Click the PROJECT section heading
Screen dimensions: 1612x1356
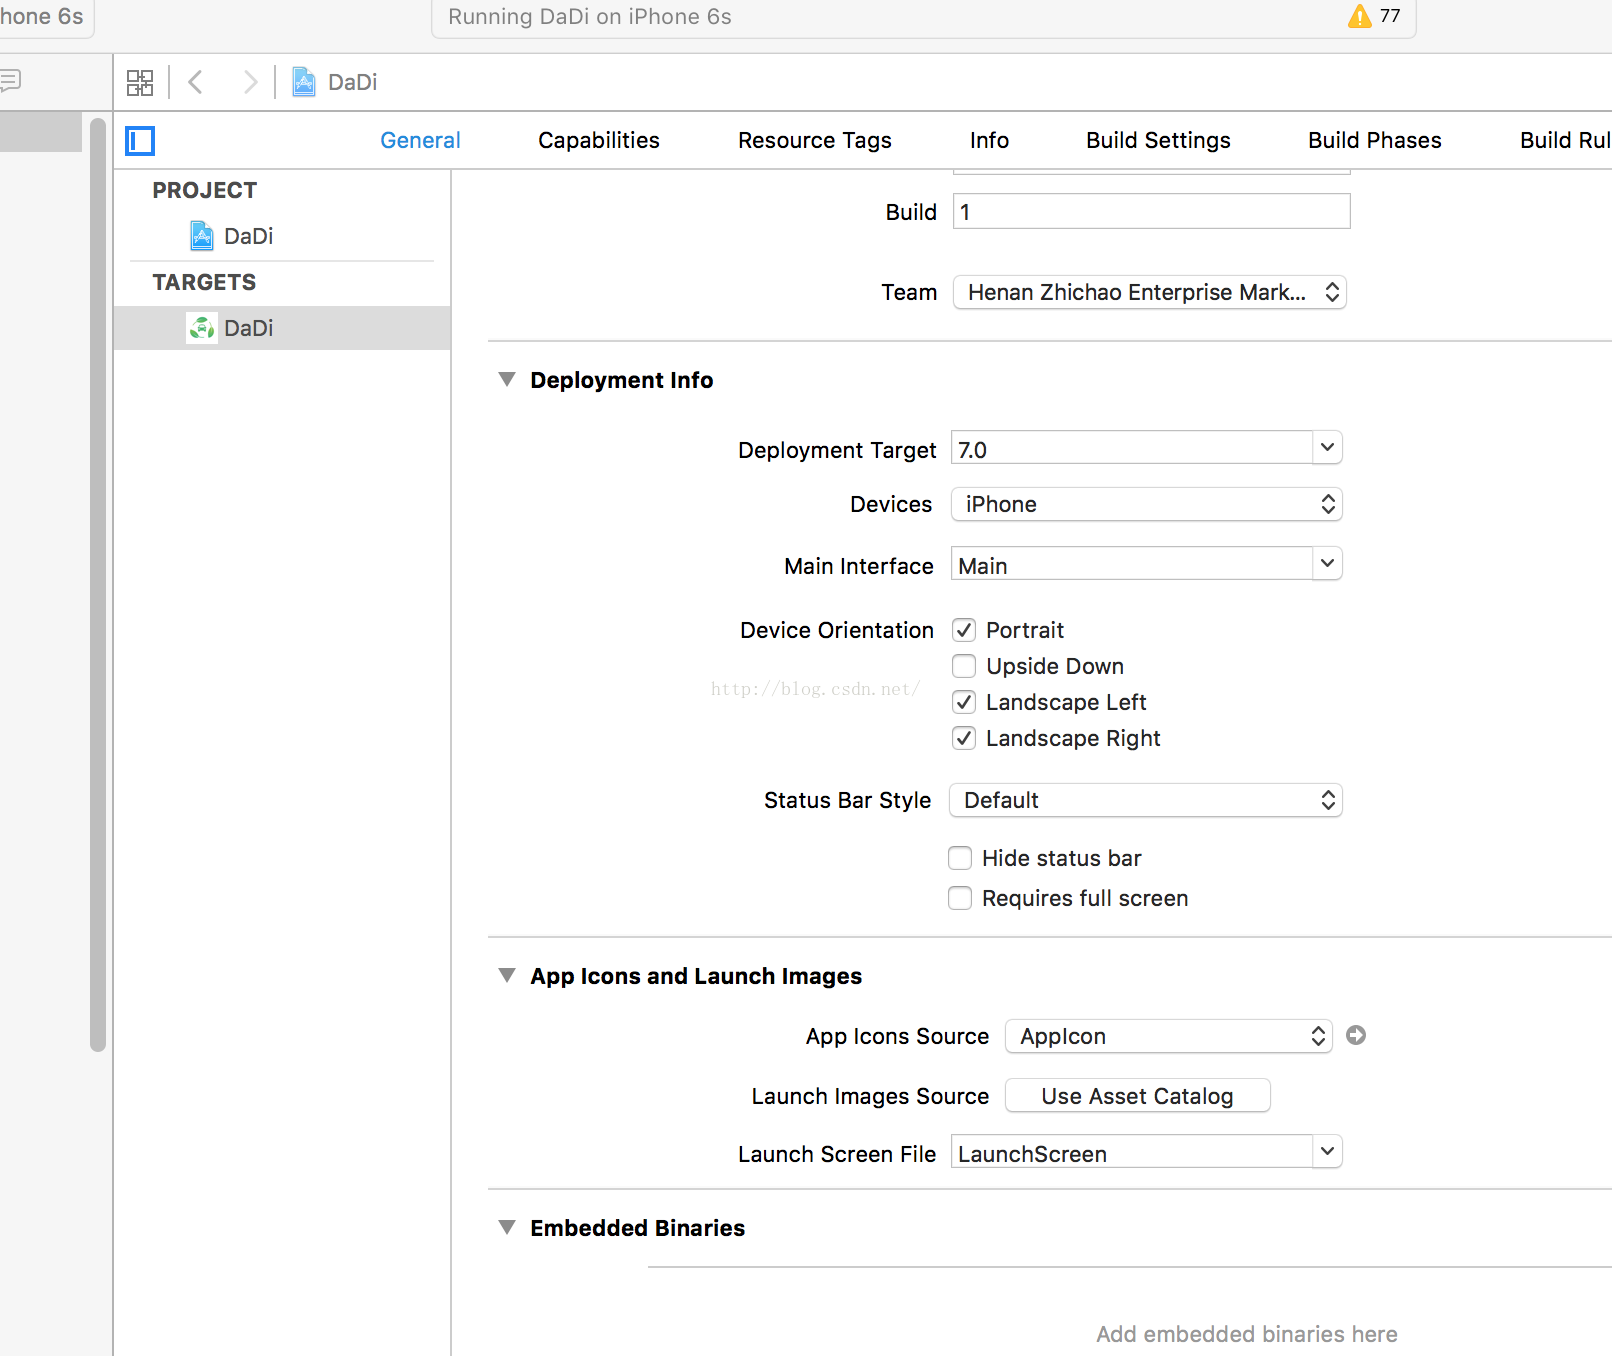coord(205,190)
